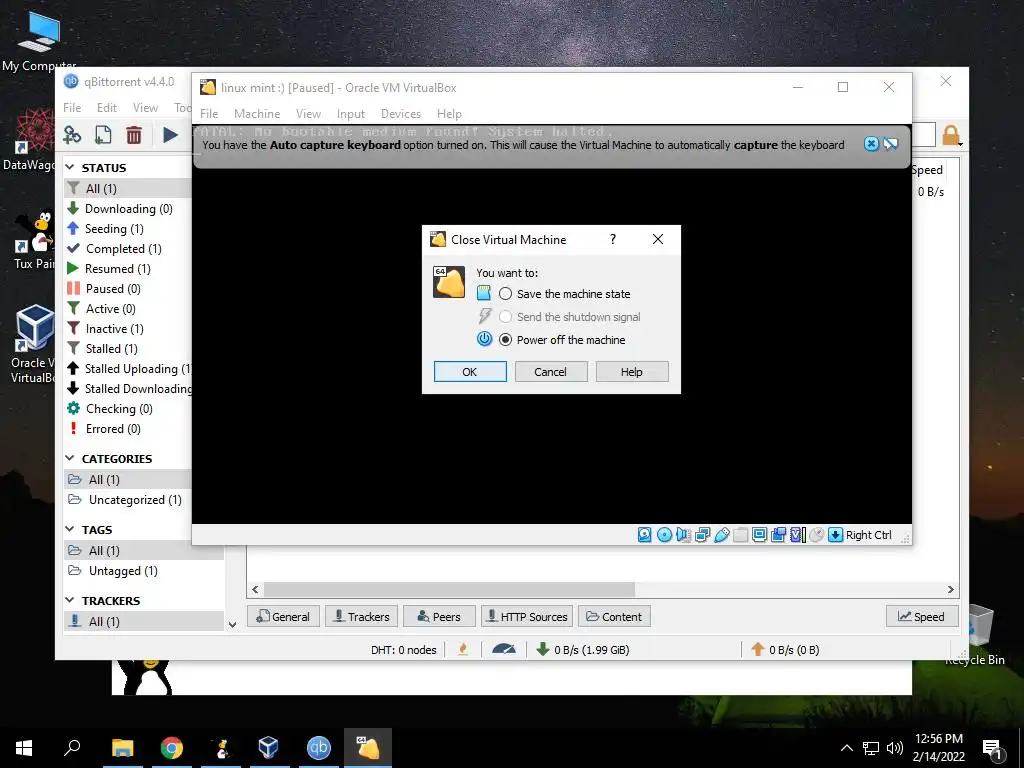
Task: Click the orange lock icon in qBittorrent
Action: (951, 135)
